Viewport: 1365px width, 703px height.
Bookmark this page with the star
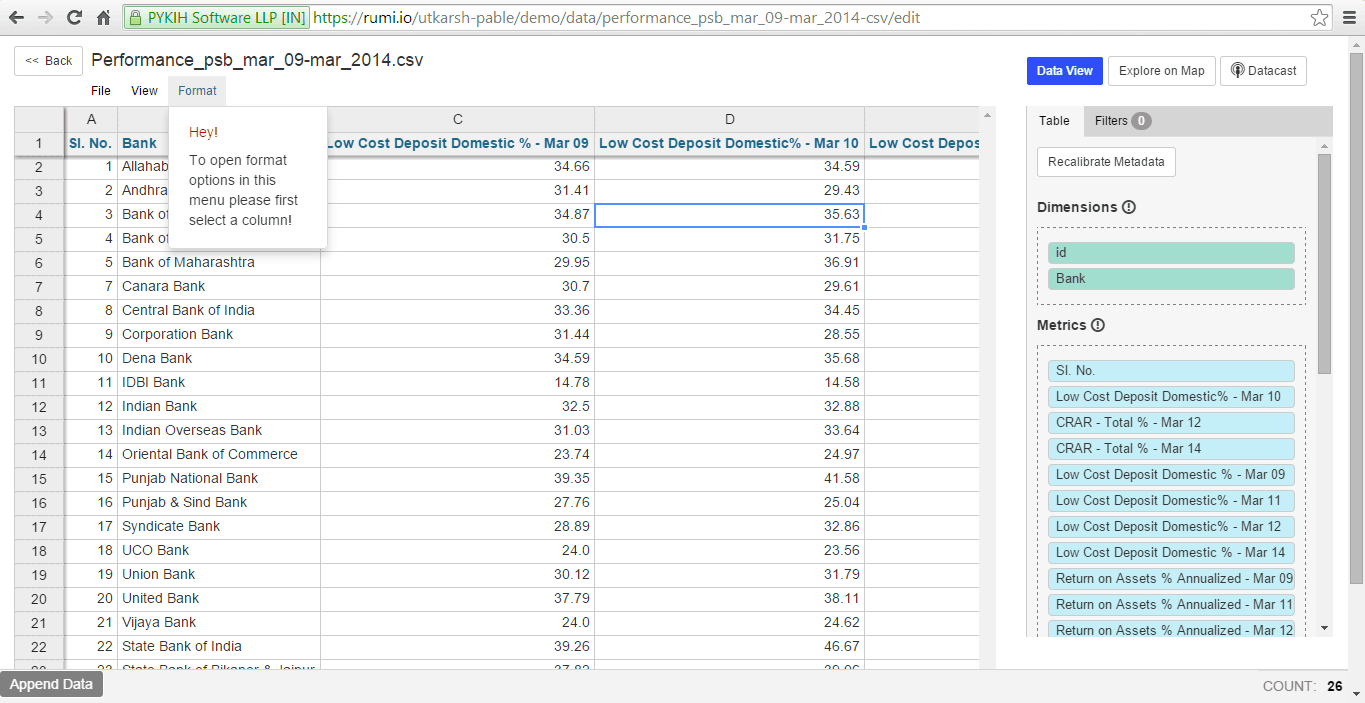(x=1319, y=18)
